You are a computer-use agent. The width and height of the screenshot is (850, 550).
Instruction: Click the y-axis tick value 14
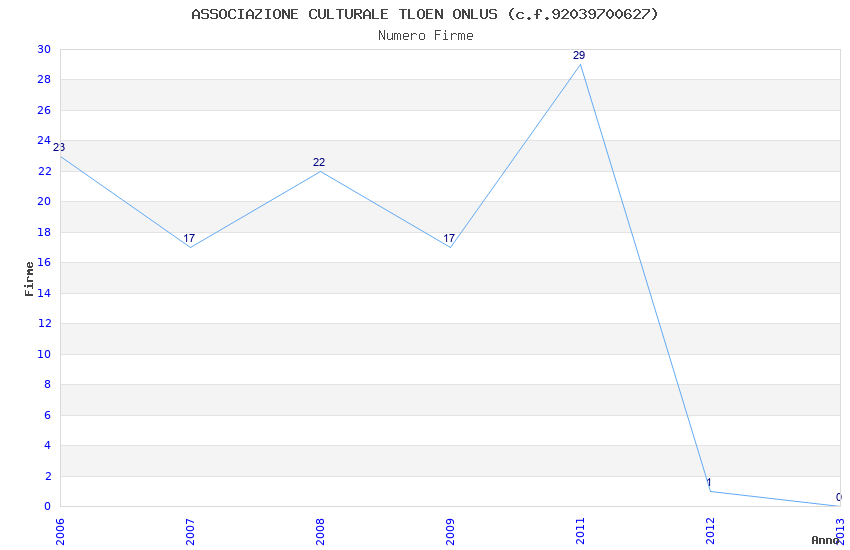pos(44,293)
